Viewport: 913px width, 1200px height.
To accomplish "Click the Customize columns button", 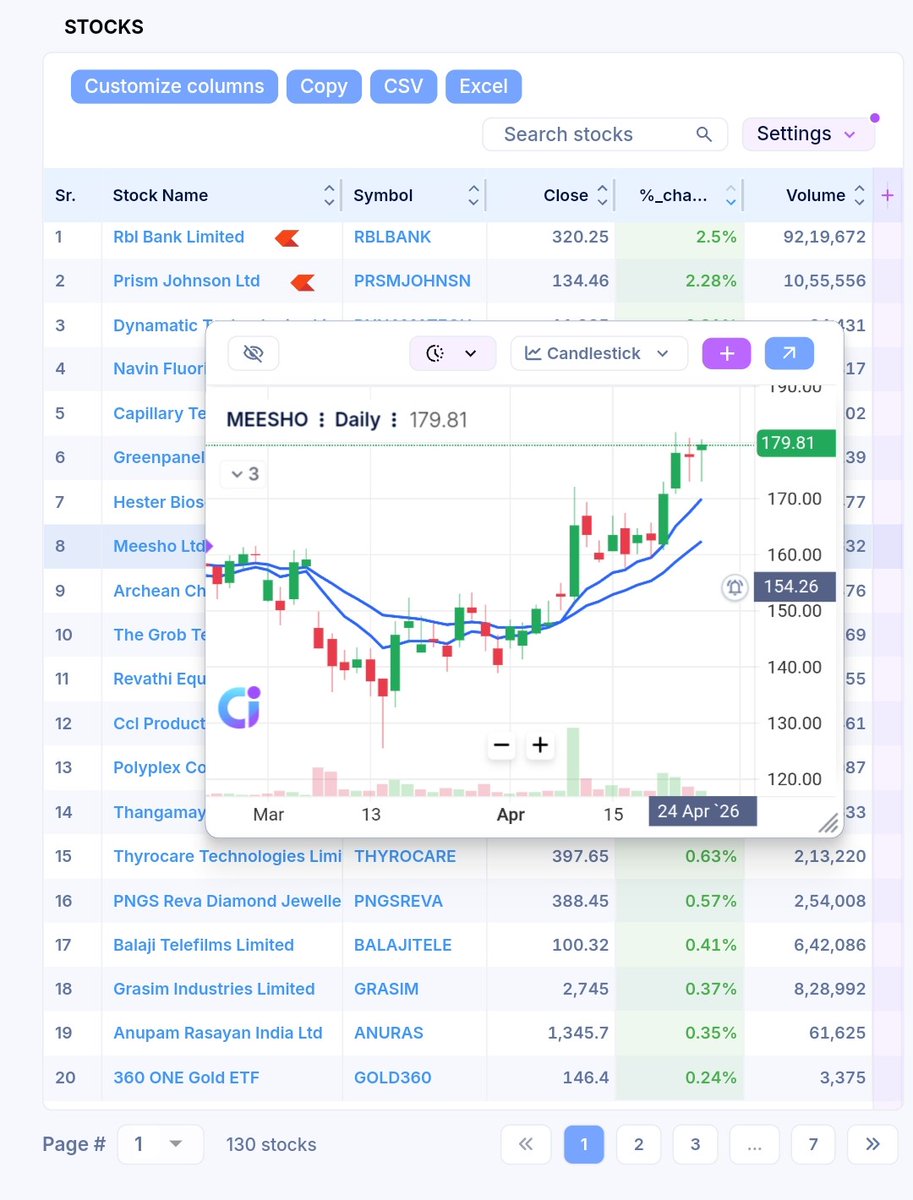I will (x=174, y=86).
